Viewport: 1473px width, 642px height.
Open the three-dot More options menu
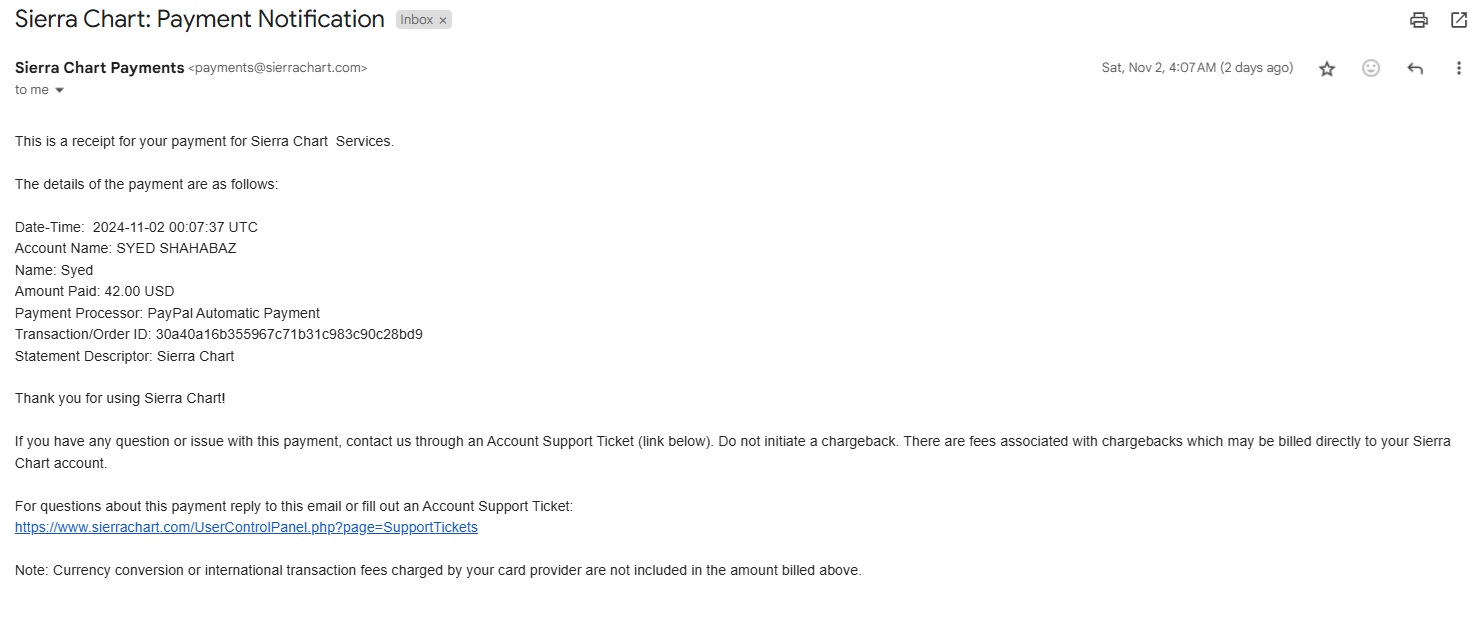click(x=1458, y=69)
